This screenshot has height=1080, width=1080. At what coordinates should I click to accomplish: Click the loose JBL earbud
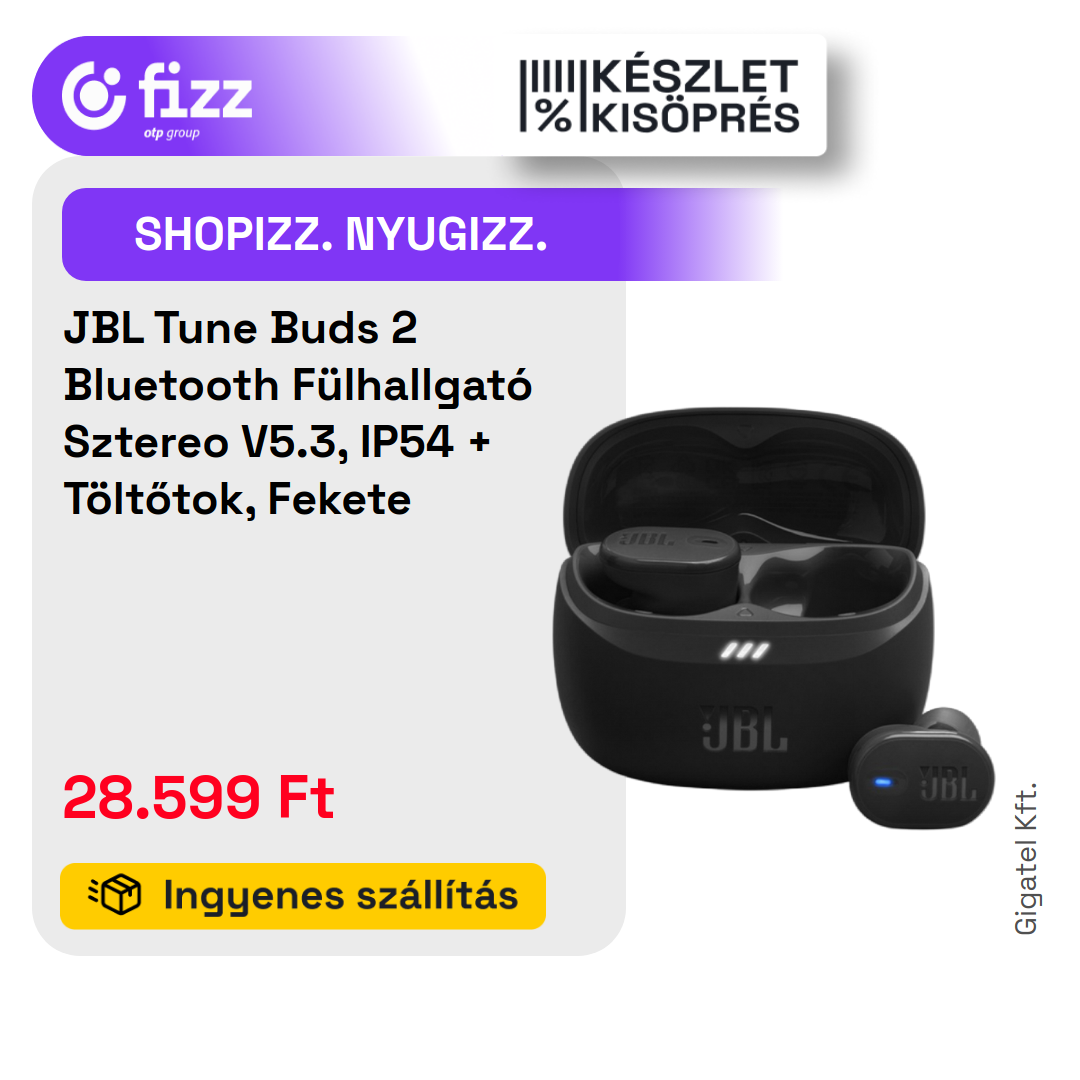[x=921, y=768]
